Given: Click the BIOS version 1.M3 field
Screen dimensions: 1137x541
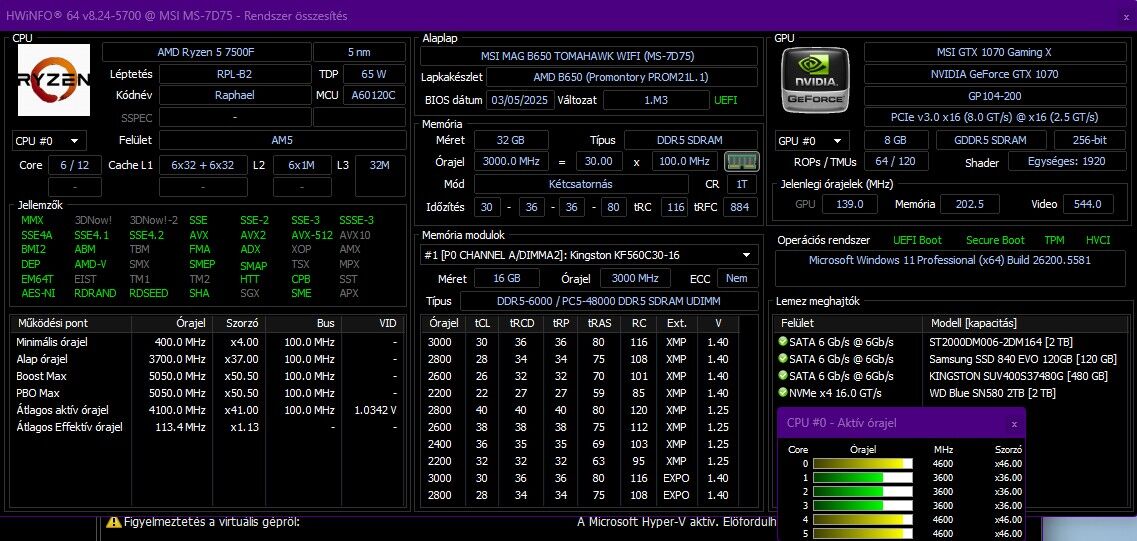Looking at the screenshot, I should point(656,100).
